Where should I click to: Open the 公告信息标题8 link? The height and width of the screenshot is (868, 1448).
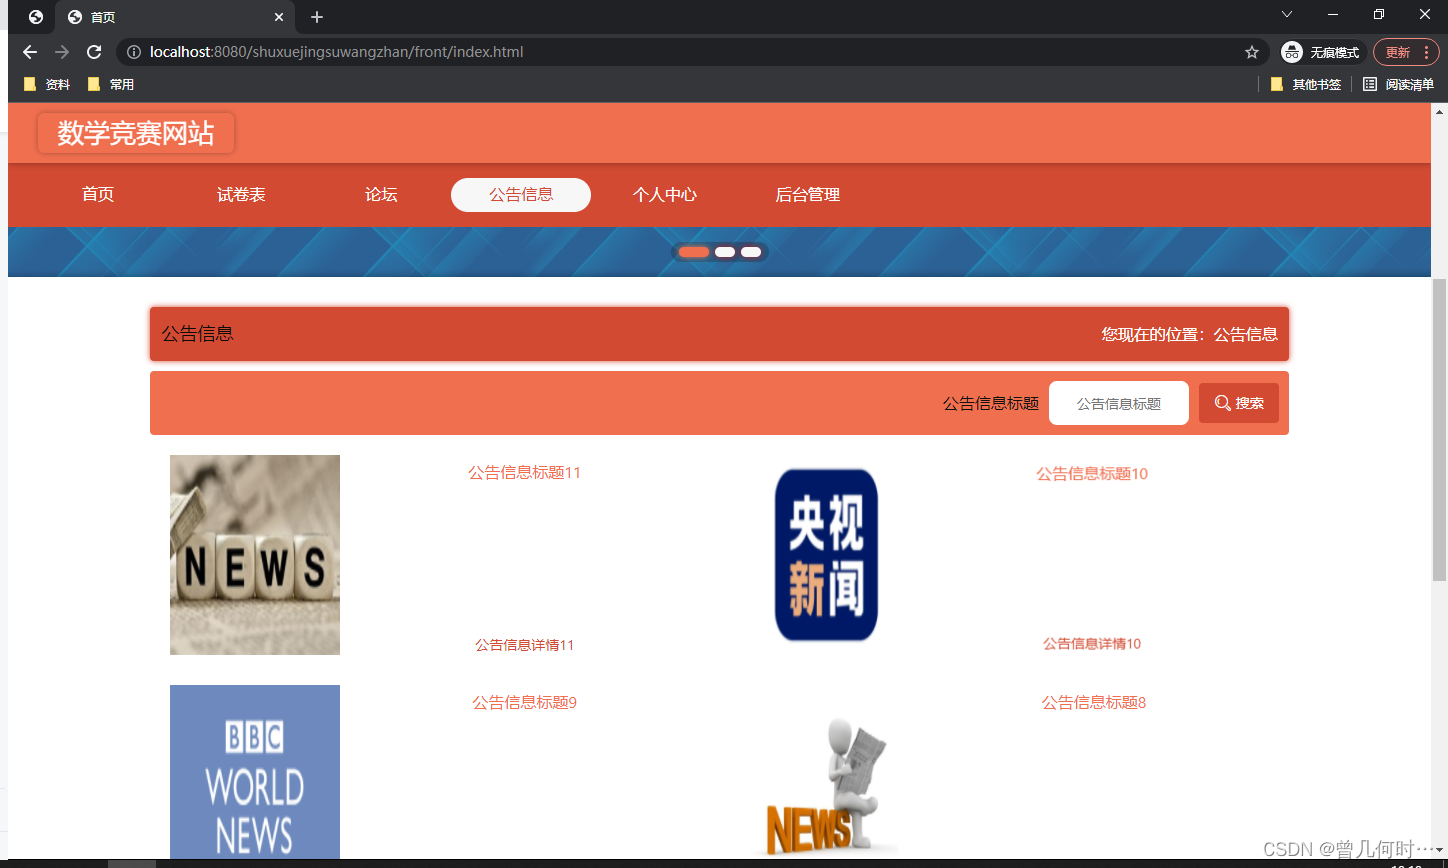[x=1094, y=703]
